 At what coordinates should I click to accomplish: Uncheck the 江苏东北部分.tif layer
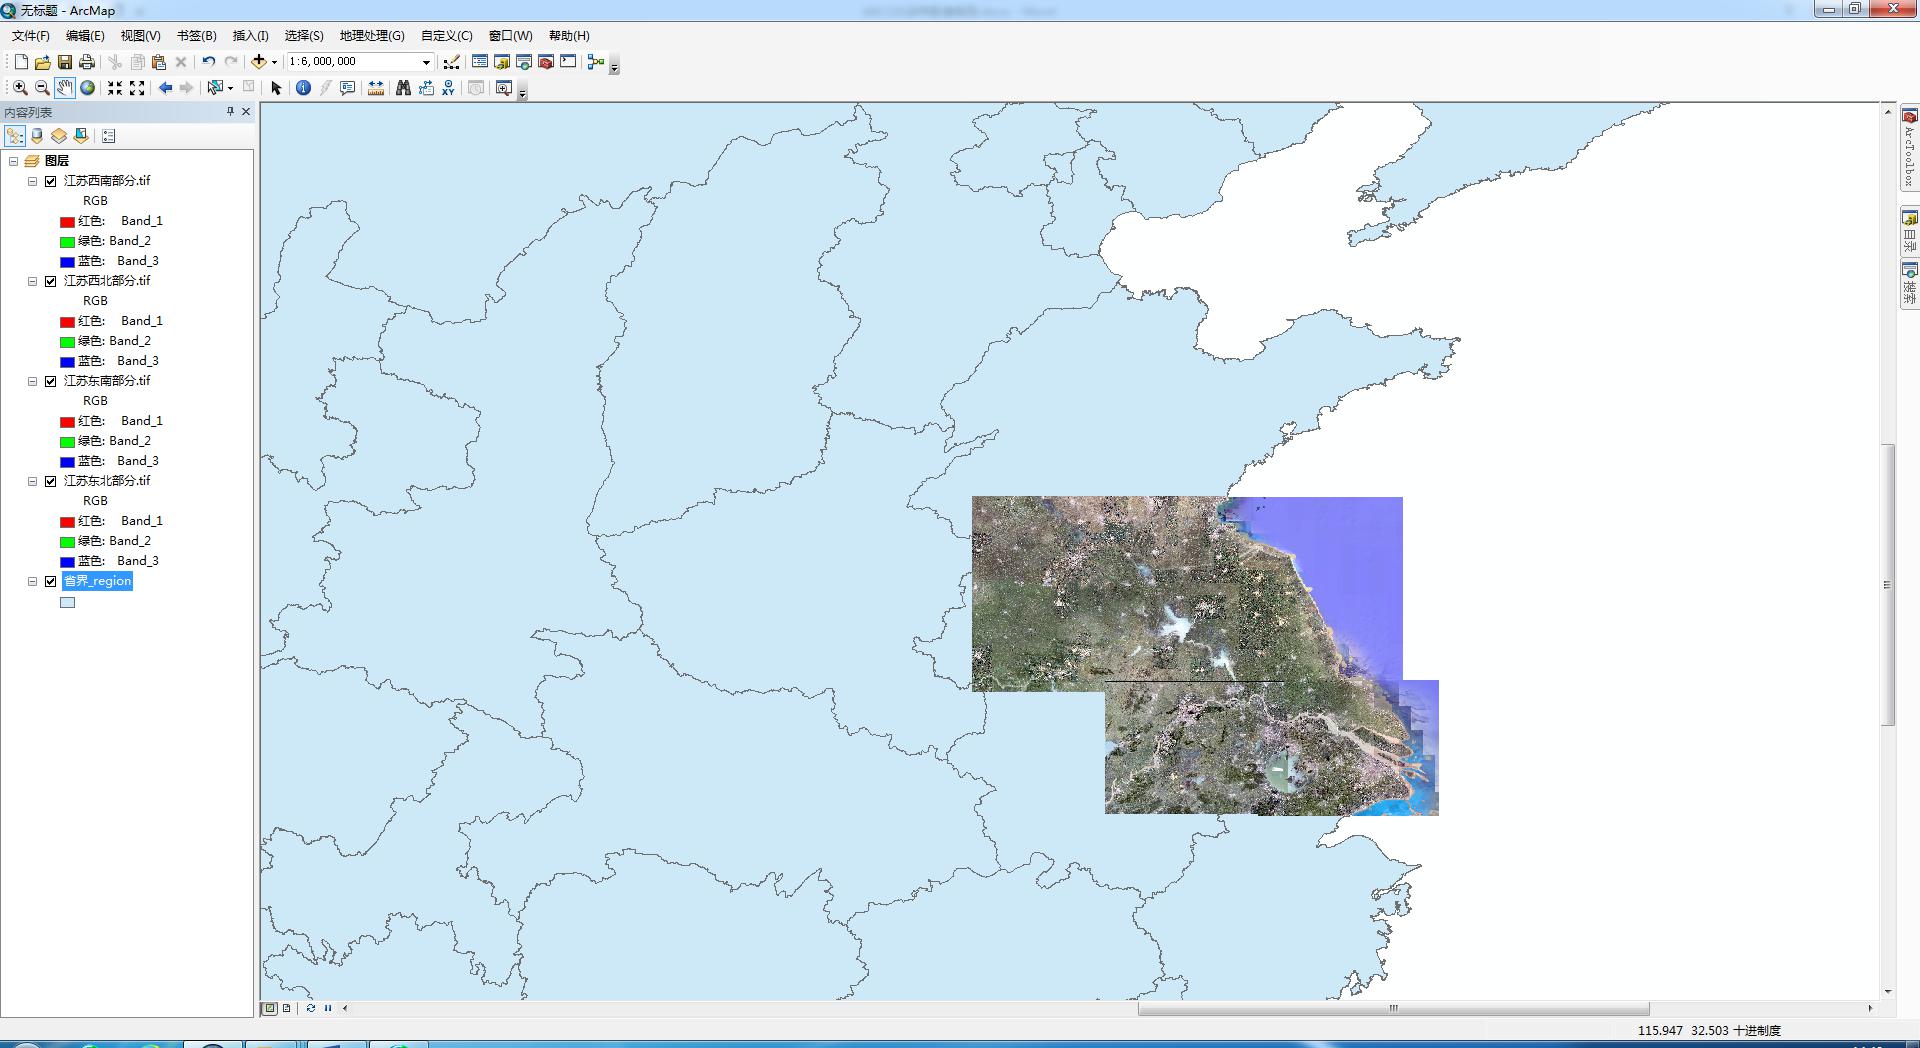pyautogui.click(x=51, y=481)
